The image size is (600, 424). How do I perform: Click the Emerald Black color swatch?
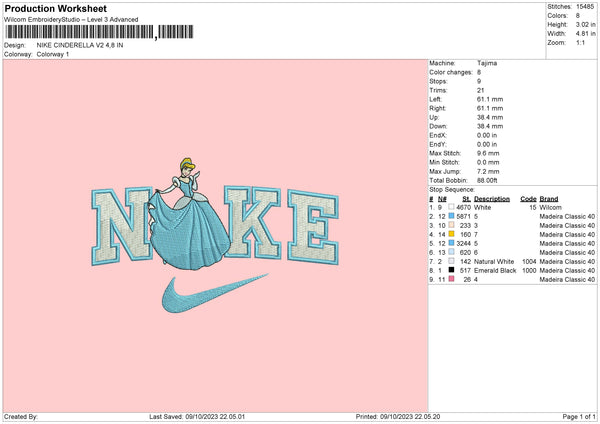click(x=451, y=270)
